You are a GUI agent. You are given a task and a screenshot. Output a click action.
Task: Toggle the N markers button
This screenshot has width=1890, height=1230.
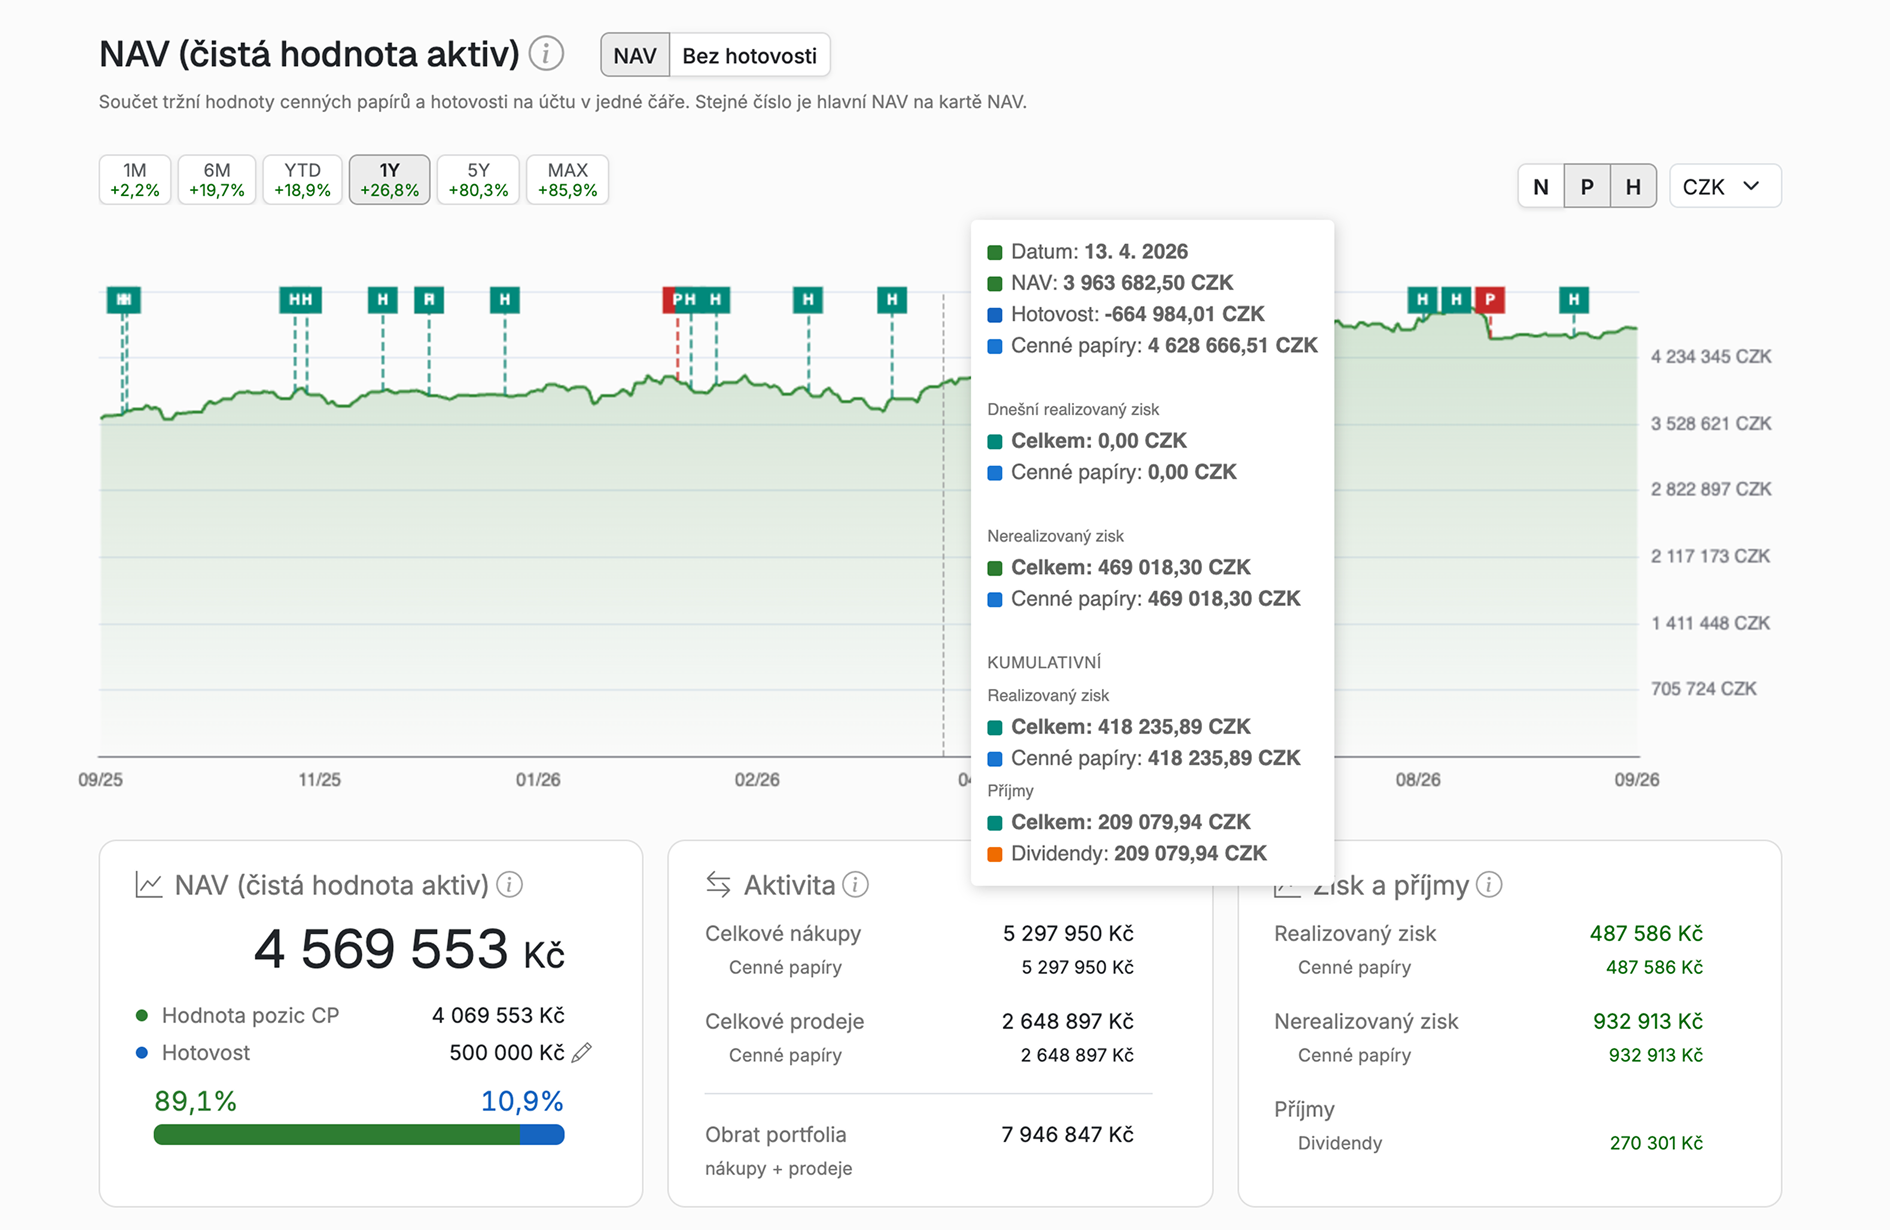pyautogui.click(x=1541, y=187)
